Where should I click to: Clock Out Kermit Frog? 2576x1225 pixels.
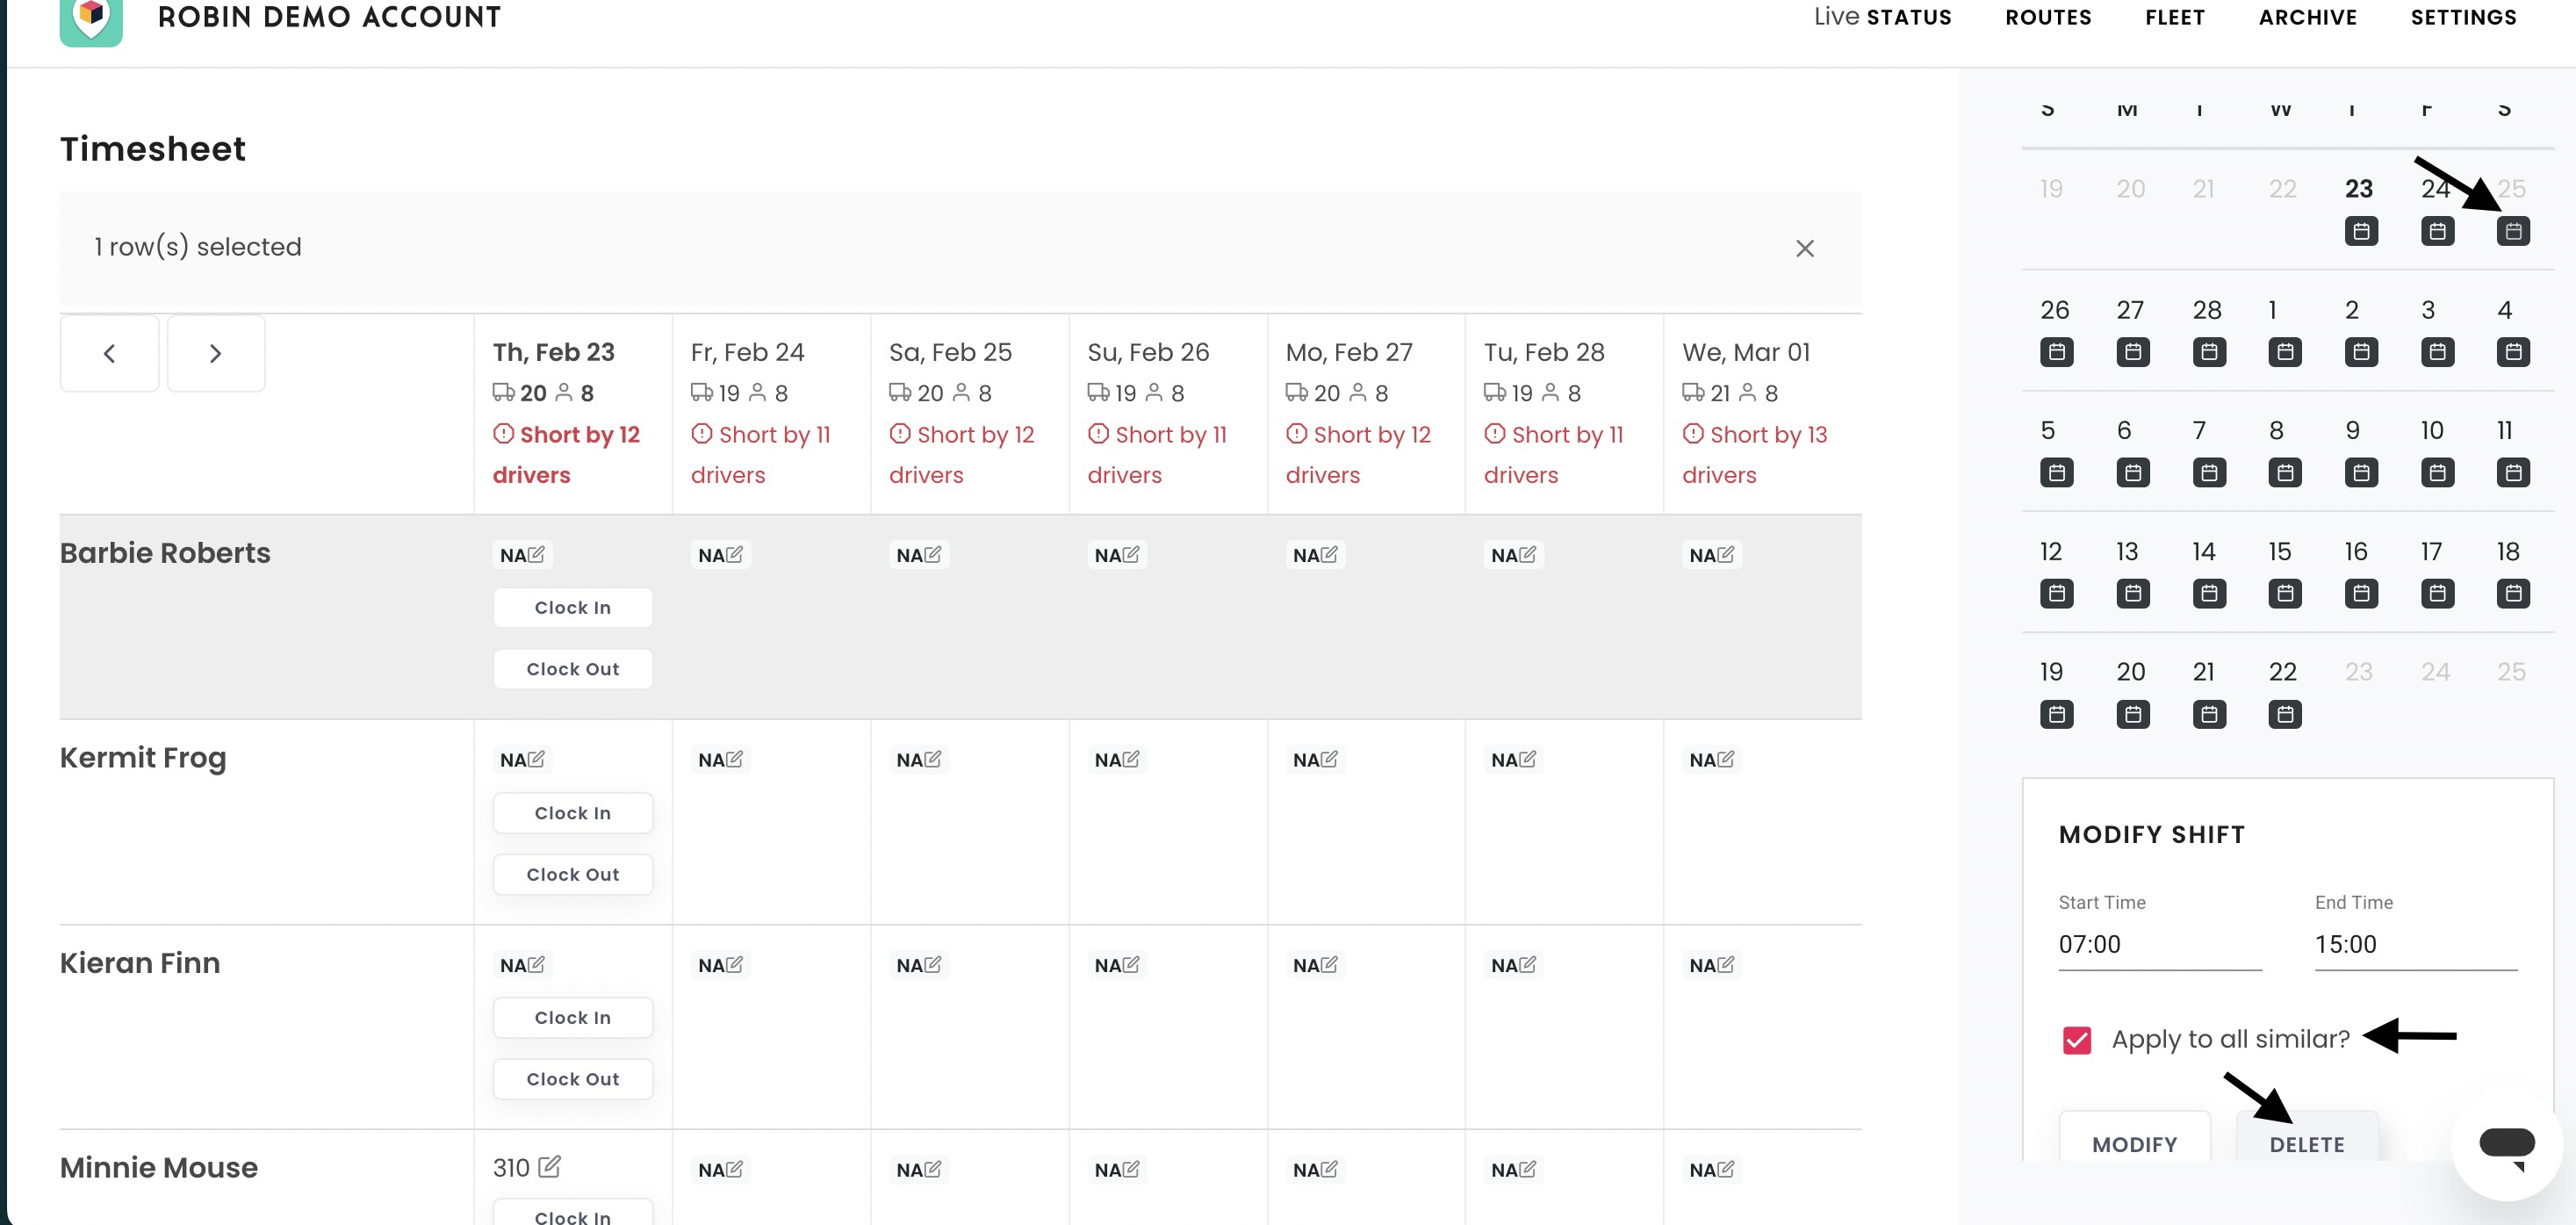click(573, 874)
